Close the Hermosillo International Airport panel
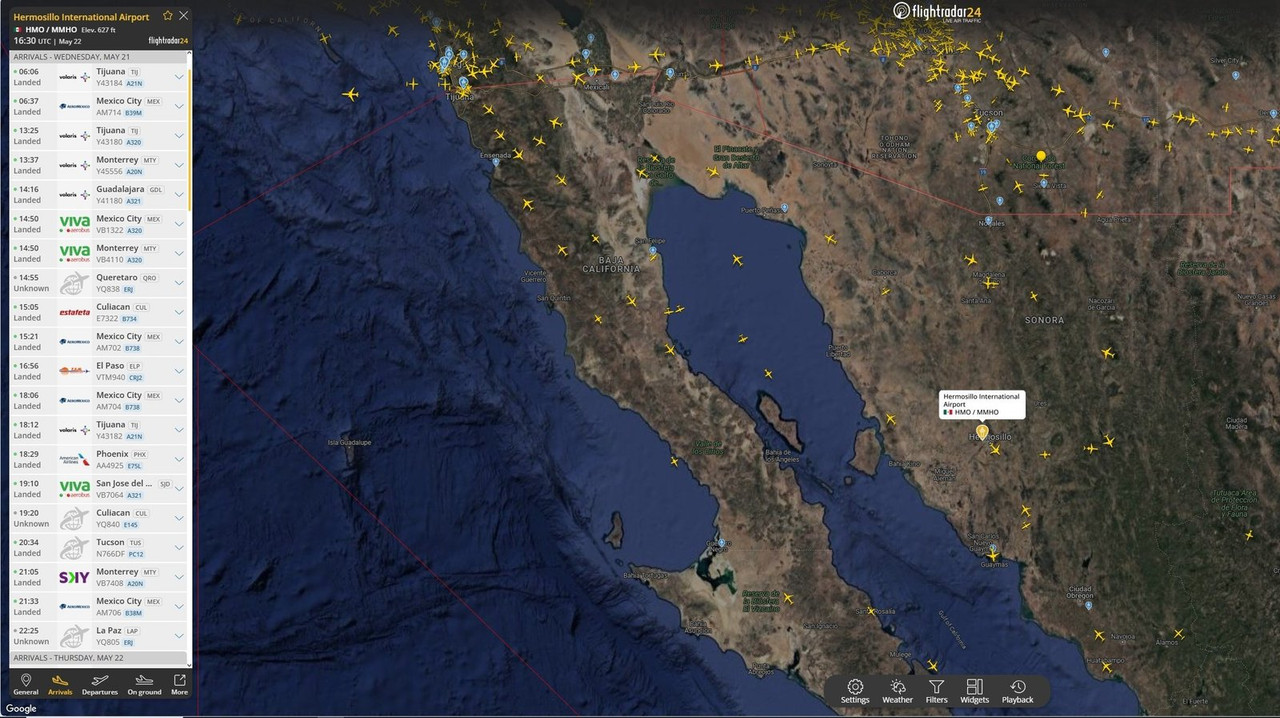This screenshot has height=718, width=1280. click(184, 16)
